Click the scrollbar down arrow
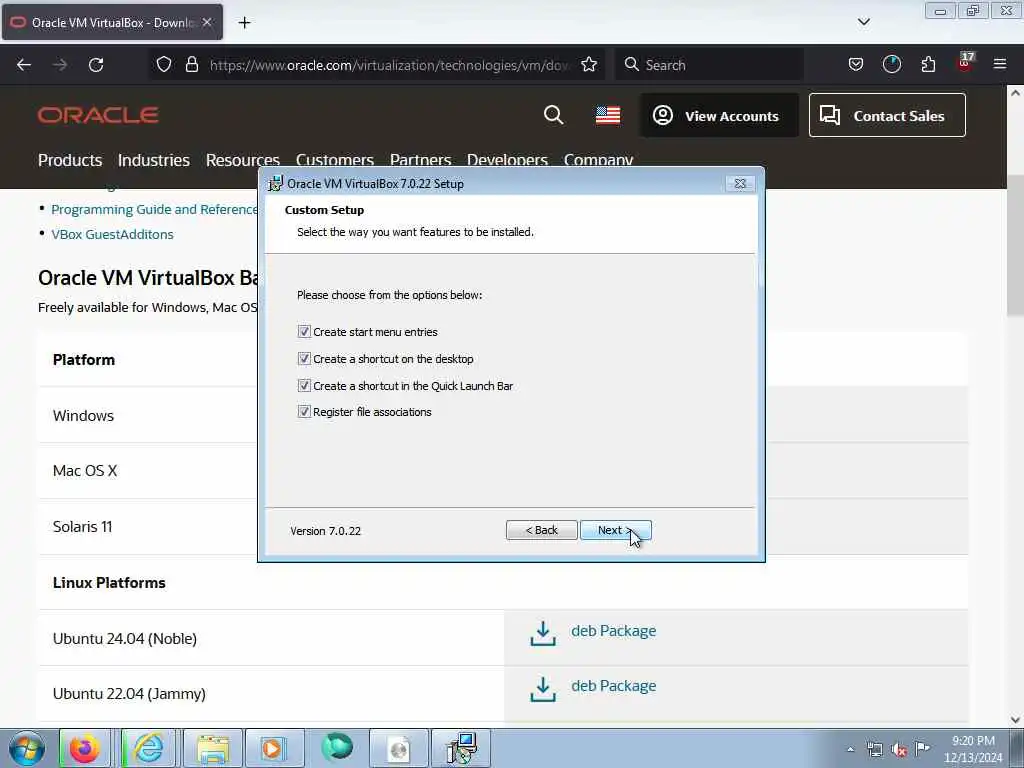 click(x=1015, y=720)
